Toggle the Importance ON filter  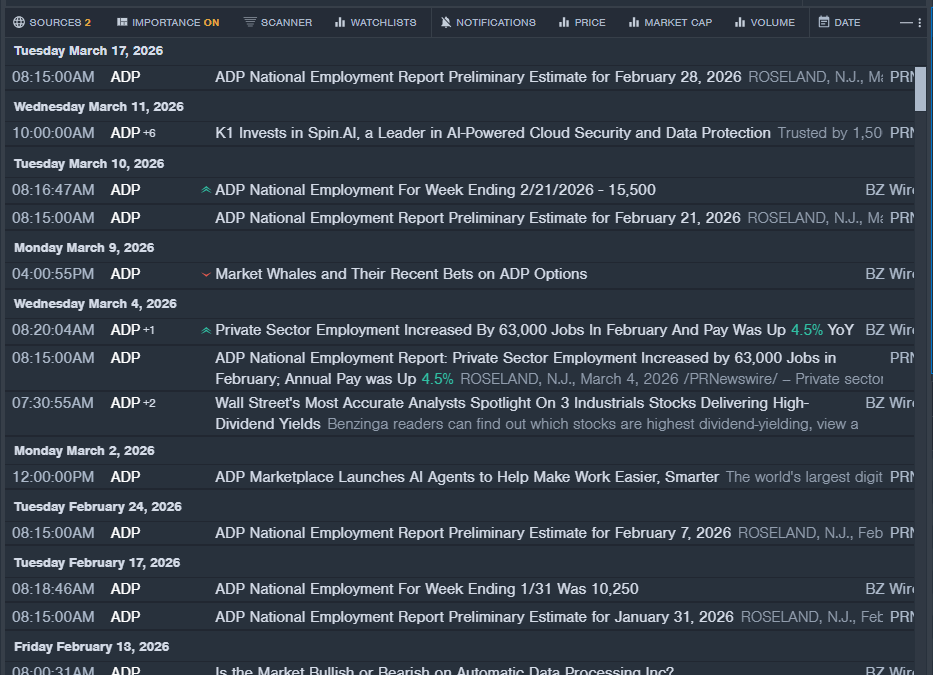[x=167, y=22]
